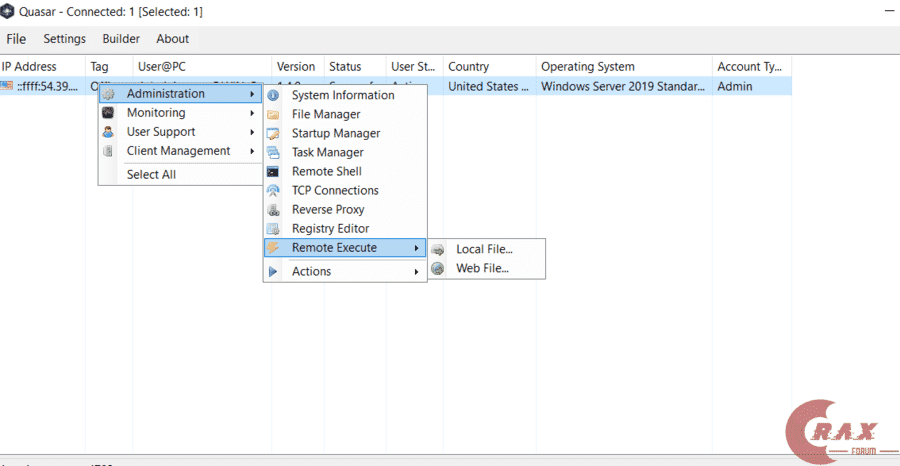The image size is (900, 466).
Task: Click the Startup Manager icon
Action: tap(272, 133)
